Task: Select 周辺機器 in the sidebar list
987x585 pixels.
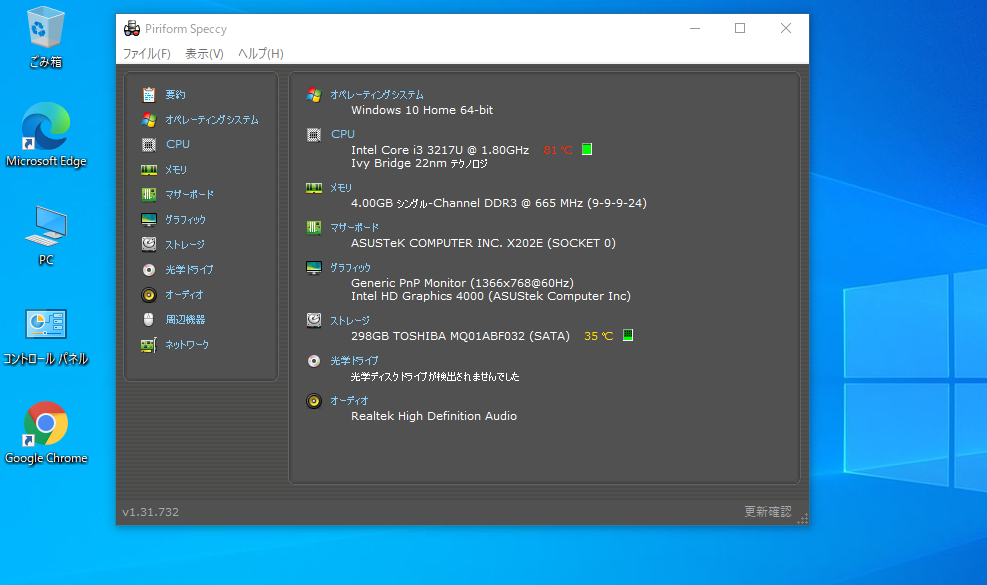Action: coord(185,319)
